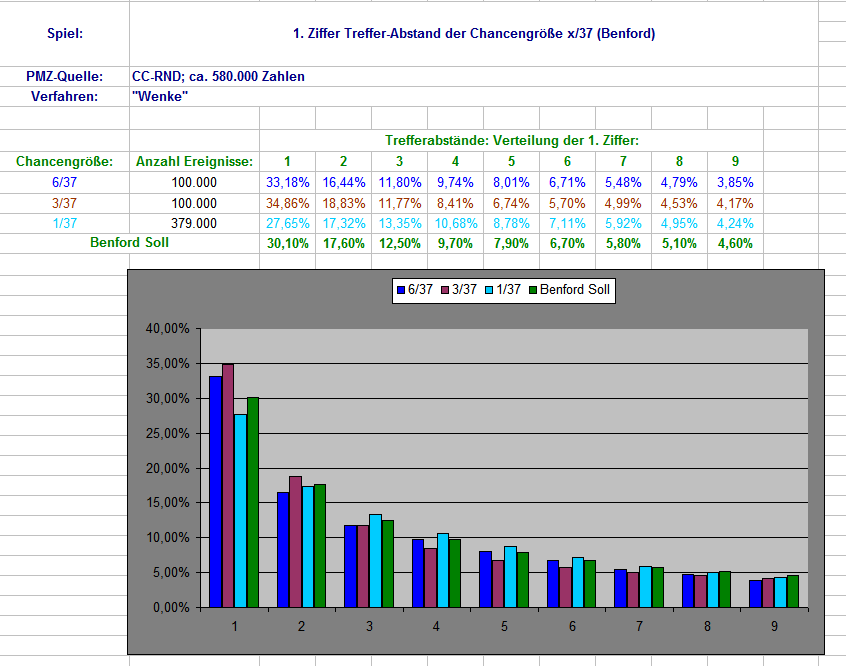Image resolution: width=846 pixels, height=666 pixels.
Task: Select the cell showing 5,92%
Action: tap(623, 223)
